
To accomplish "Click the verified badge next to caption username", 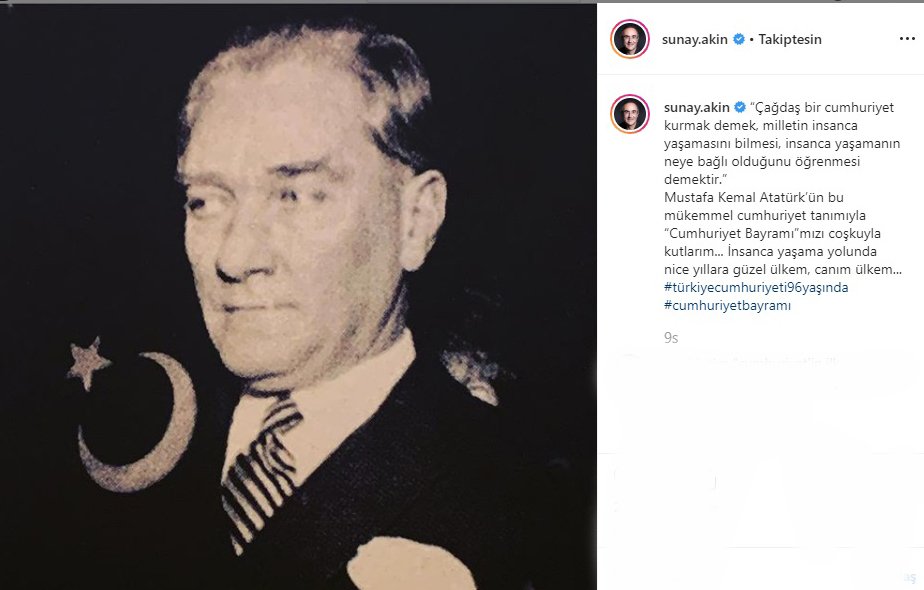I will (740, 107).
